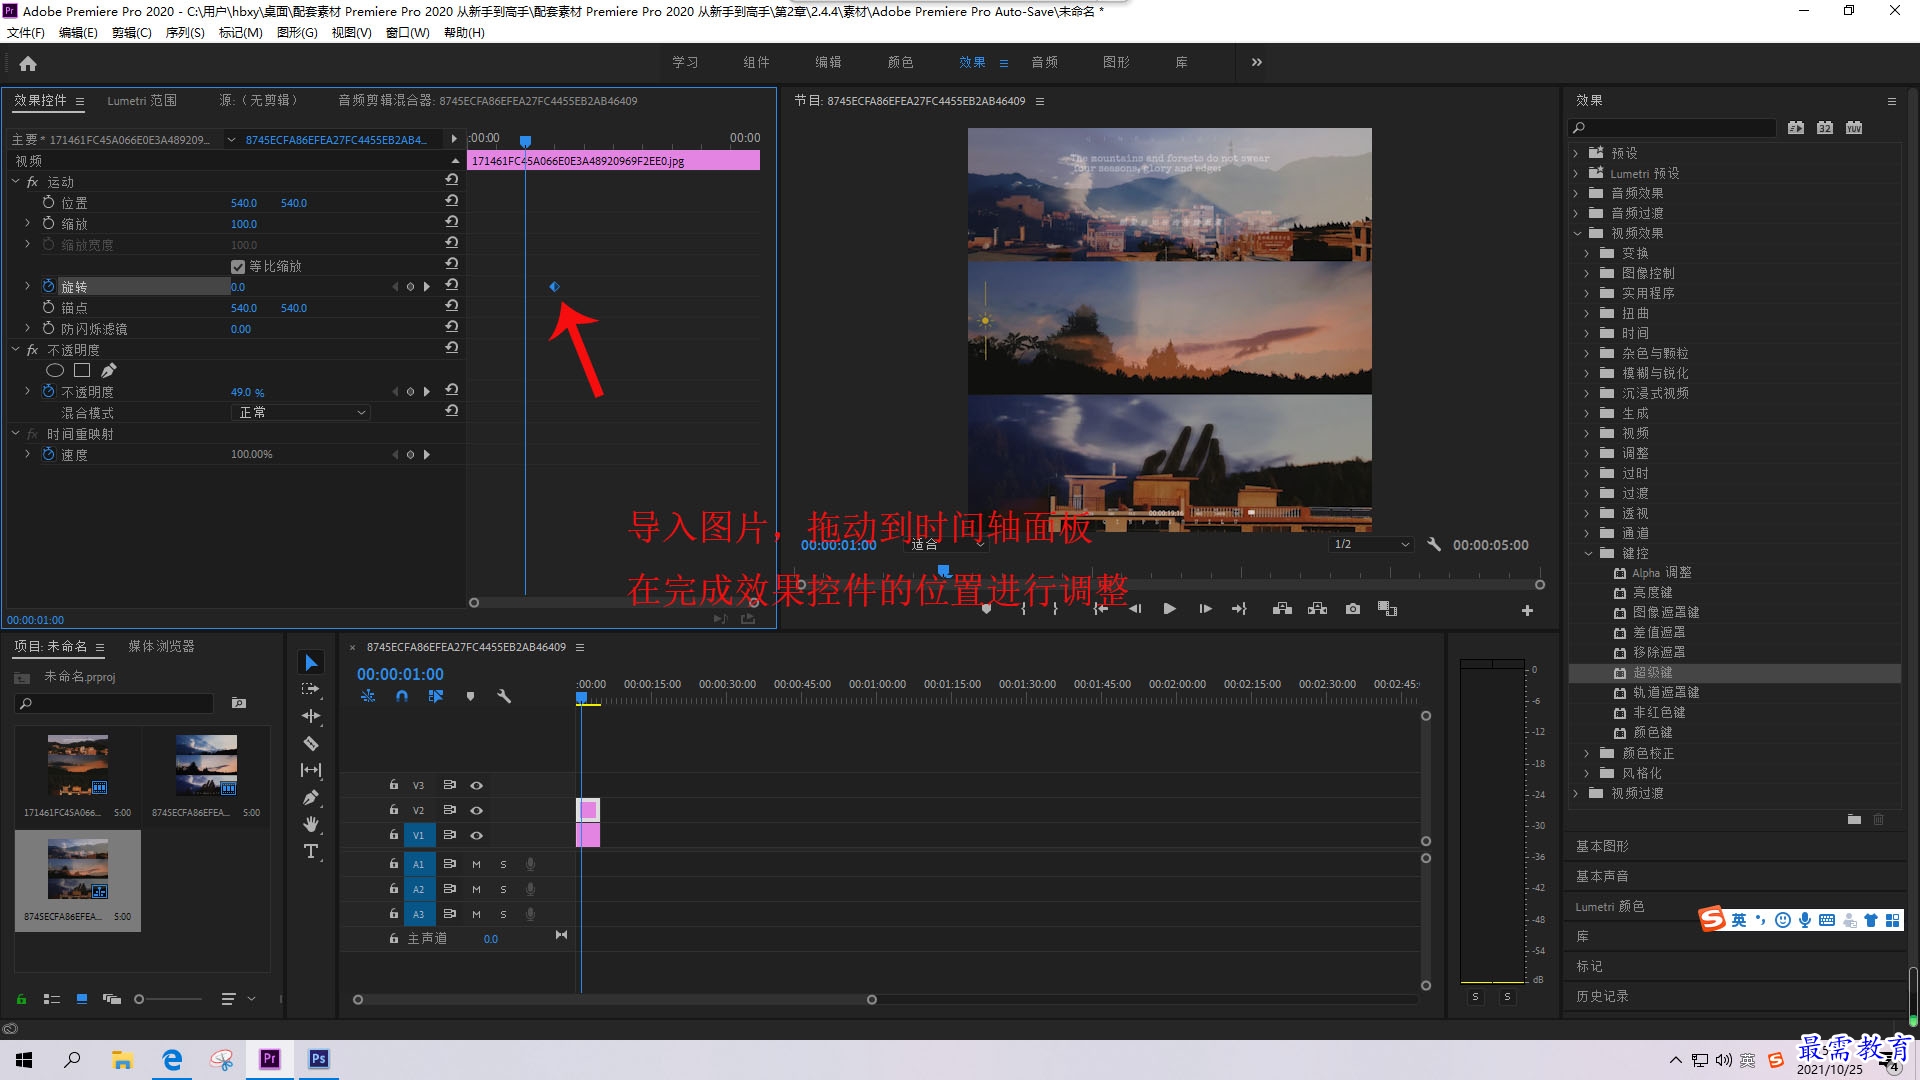1920x1080 pixels.
Task: Select the Track Select Forward tool
Action: 311,690
